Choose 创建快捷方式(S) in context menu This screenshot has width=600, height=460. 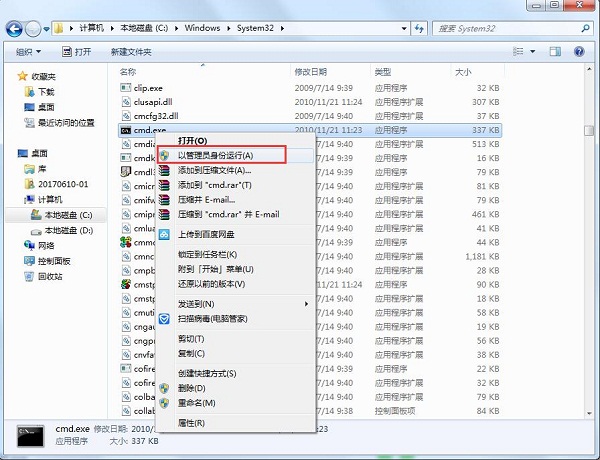tap(235, 374)
